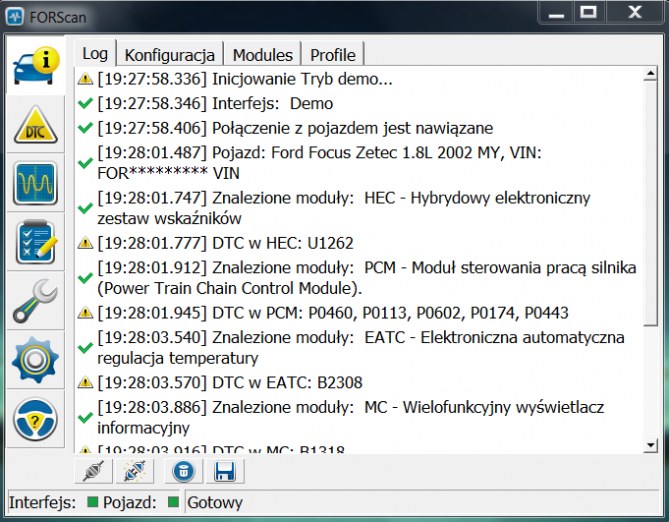Click warning icon beside DTC w PCM

tap(85, 313)
